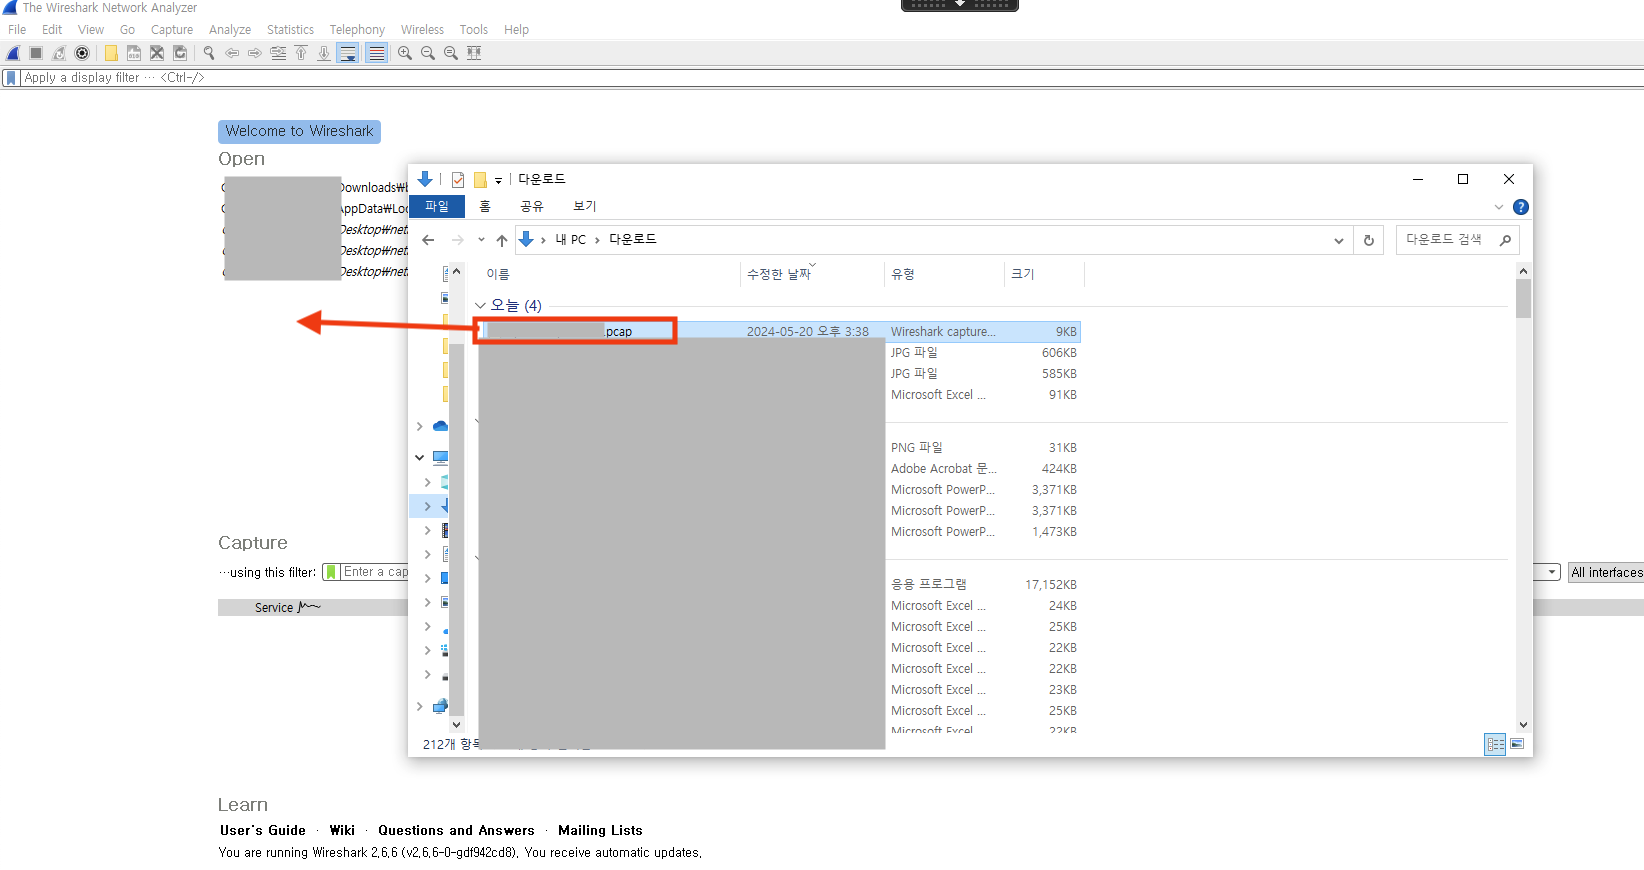Viewport: 1644px width, 870px height.
Task: Collapse the This PC node in navigation tree
Action: pyautogui.click(x=419, y=458)
